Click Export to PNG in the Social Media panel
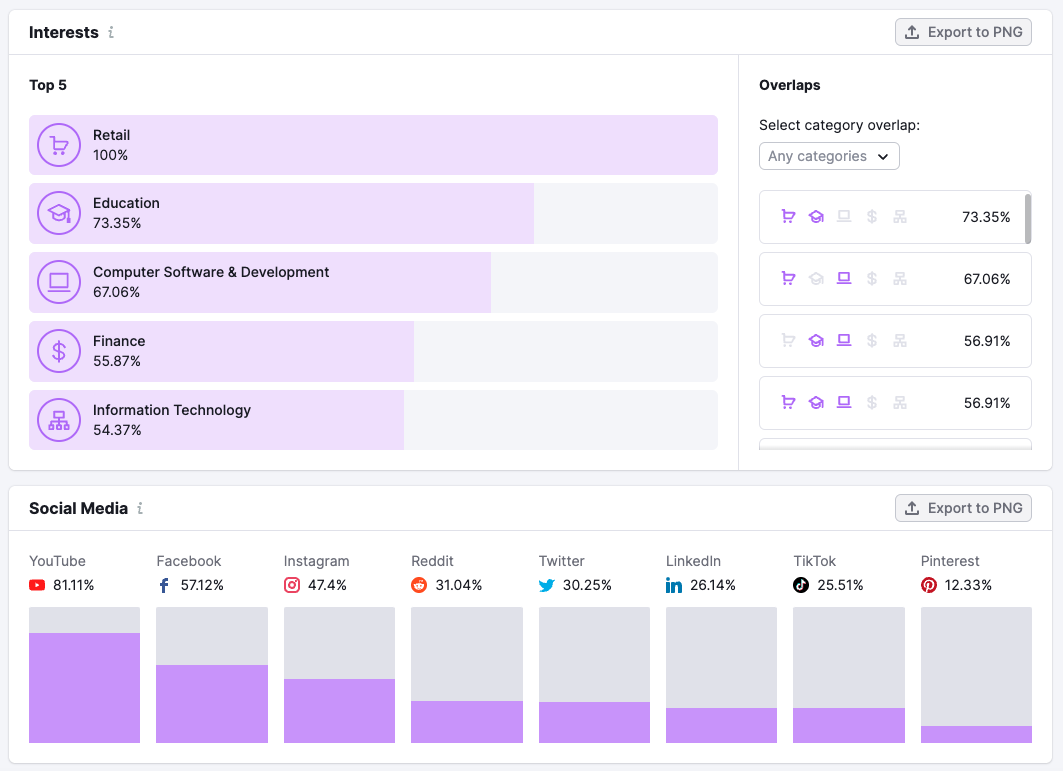The height and width of the screenshot is (771, 1063). (963, 508)
